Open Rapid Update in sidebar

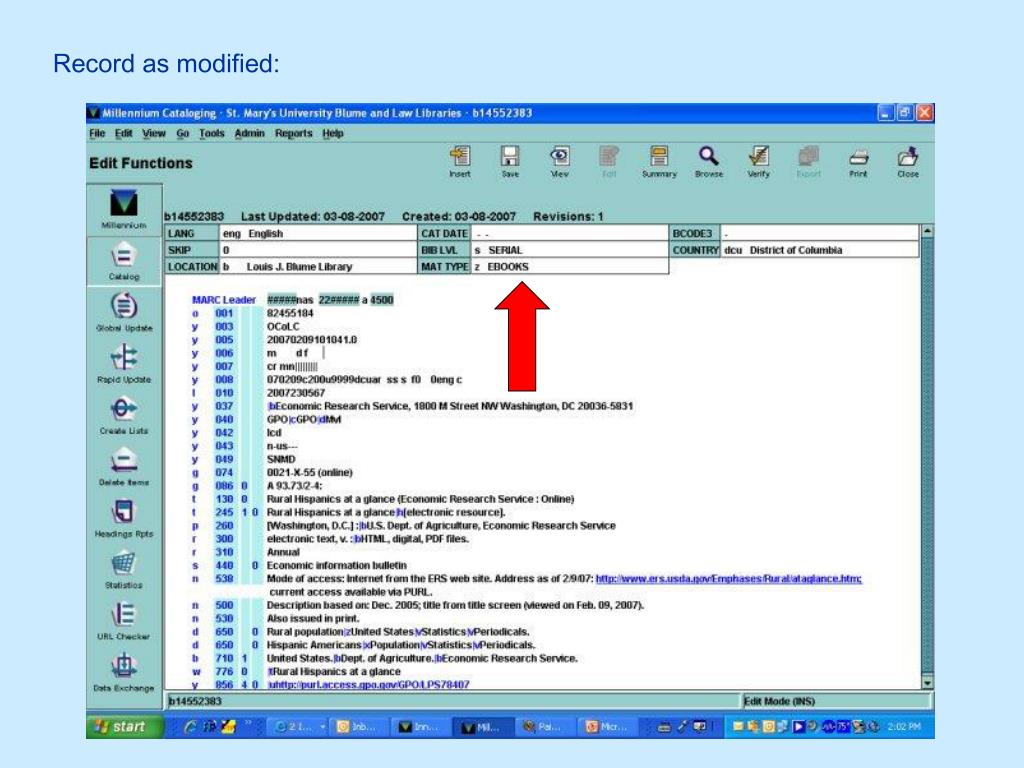click(124, 363)
